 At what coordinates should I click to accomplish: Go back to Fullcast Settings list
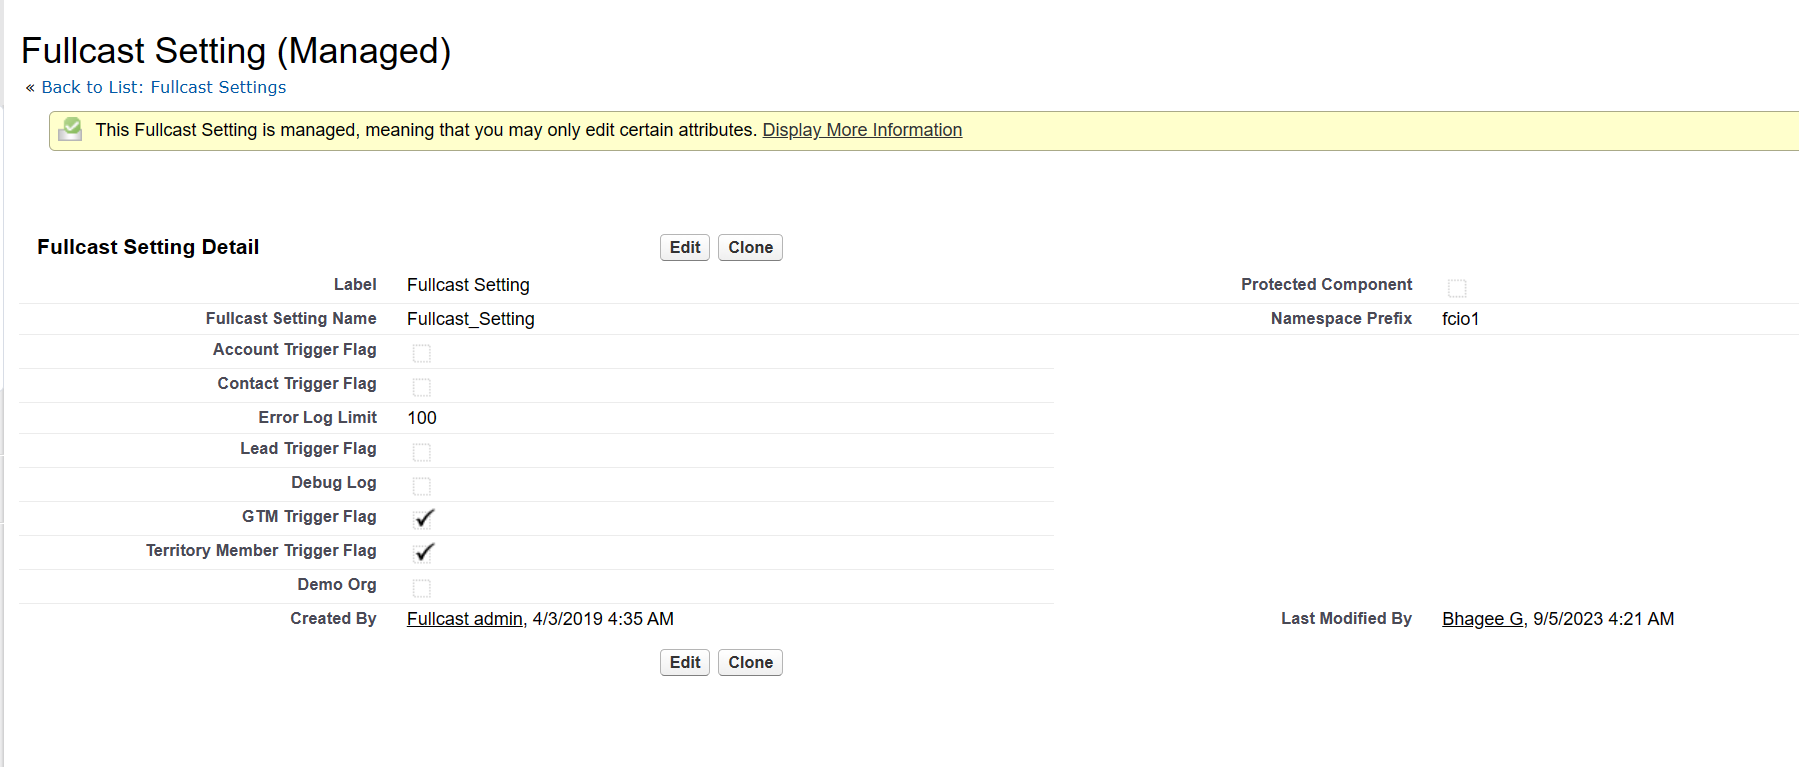click(164, 87)
